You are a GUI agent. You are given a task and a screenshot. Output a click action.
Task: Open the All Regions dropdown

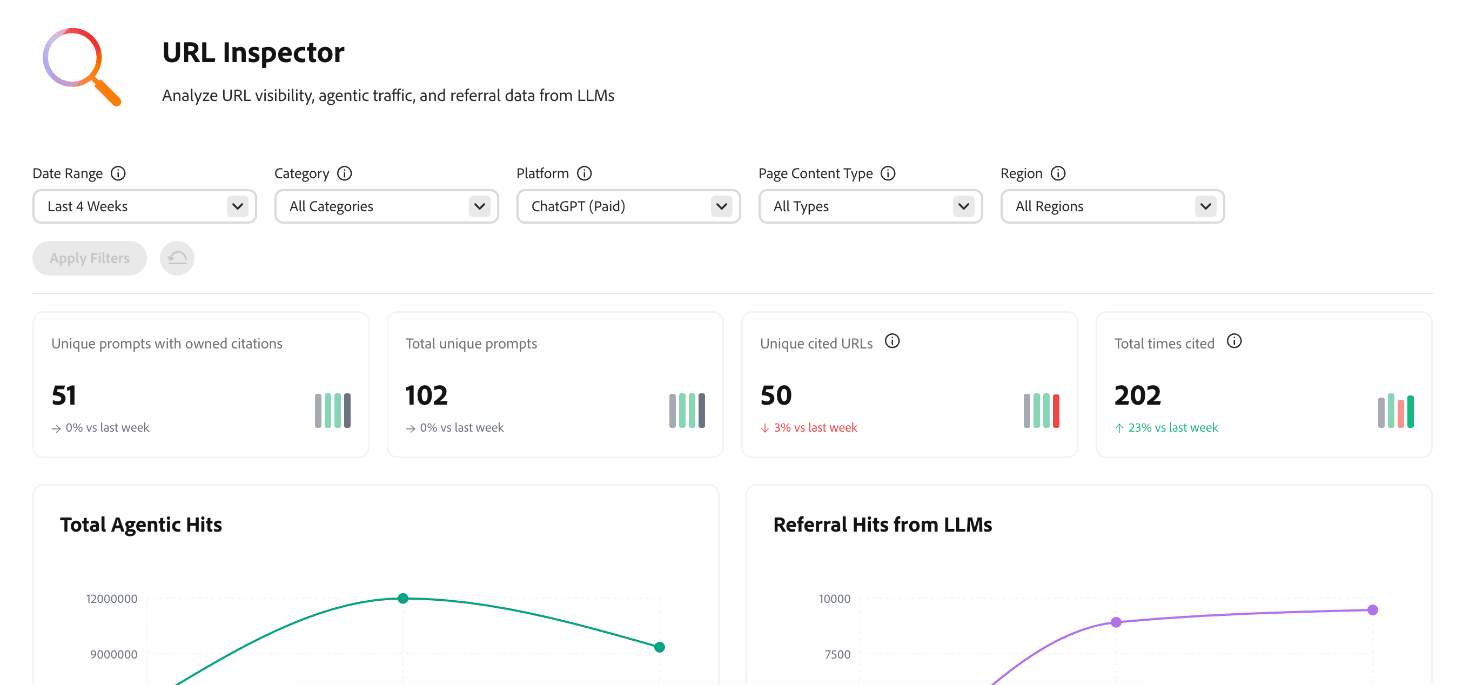[1112, 206]
